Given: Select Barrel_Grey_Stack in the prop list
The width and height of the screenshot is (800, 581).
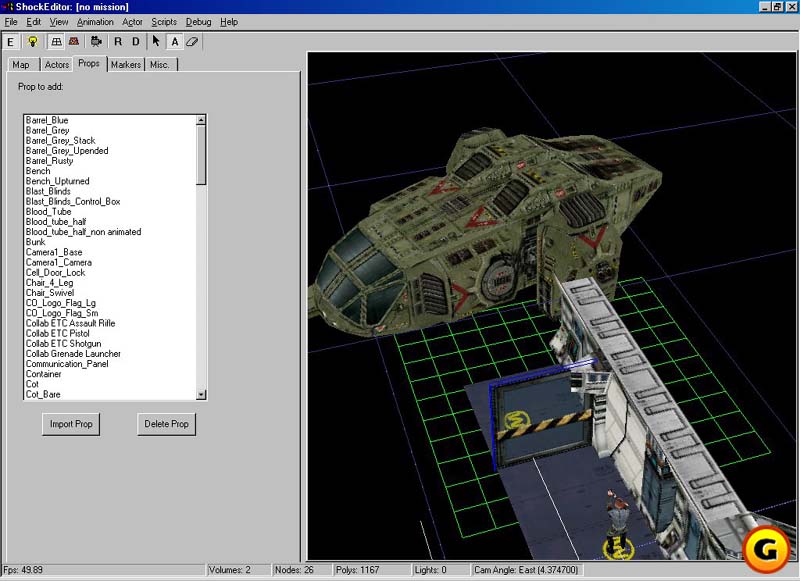Looking at the screenshot, I should pos(61,141).
